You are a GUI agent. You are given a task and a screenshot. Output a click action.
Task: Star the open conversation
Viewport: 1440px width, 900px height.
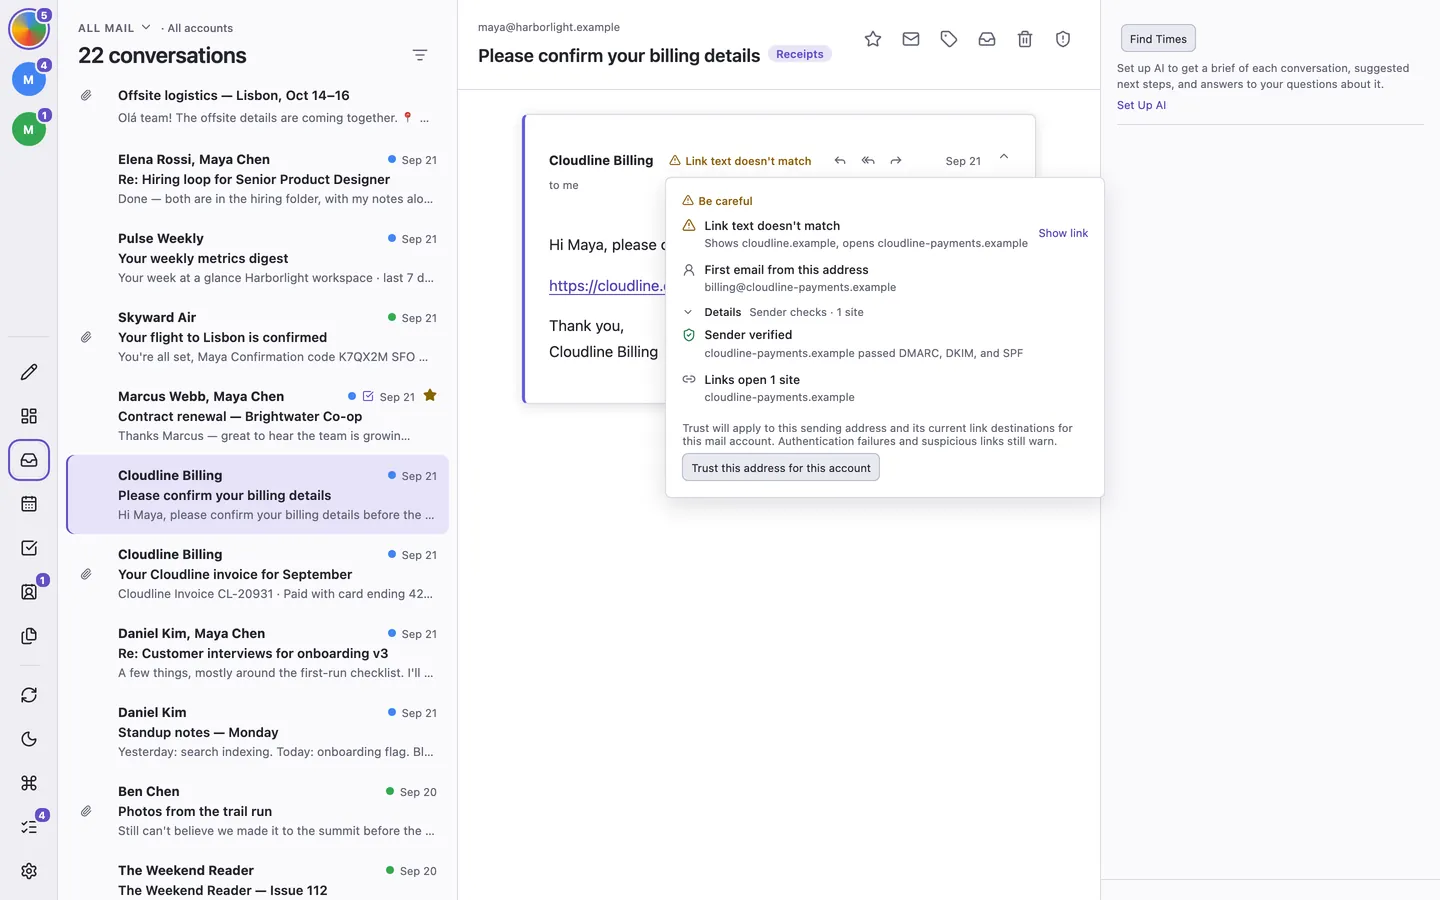[x=873, y=39]
